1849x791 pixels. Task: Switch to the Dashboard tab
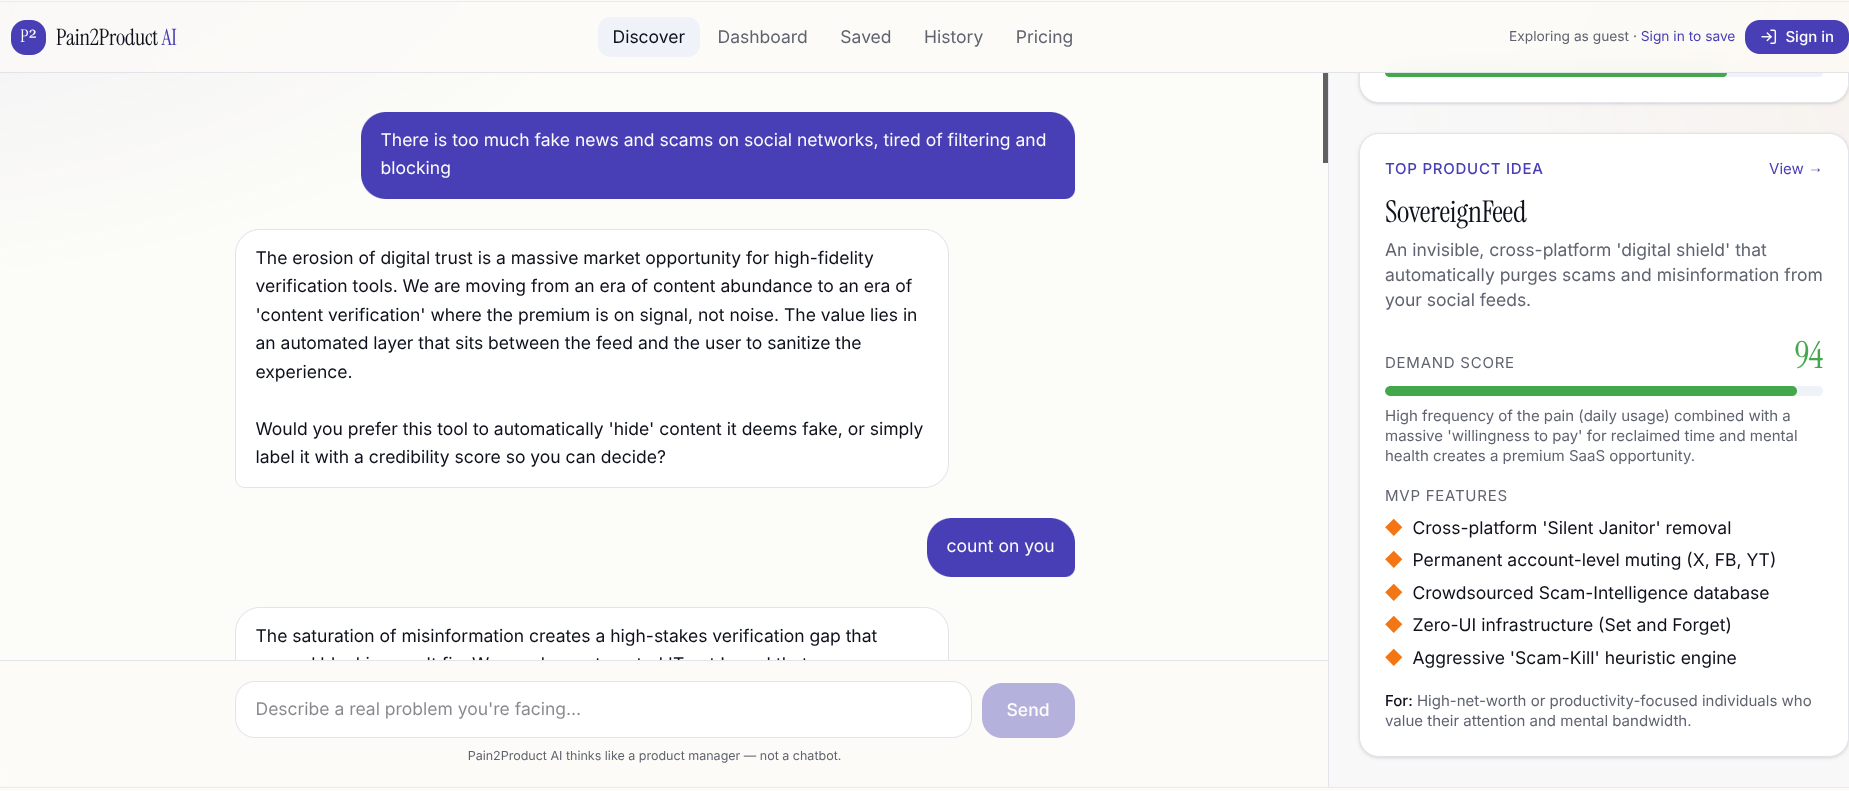[x=762, y=37]
